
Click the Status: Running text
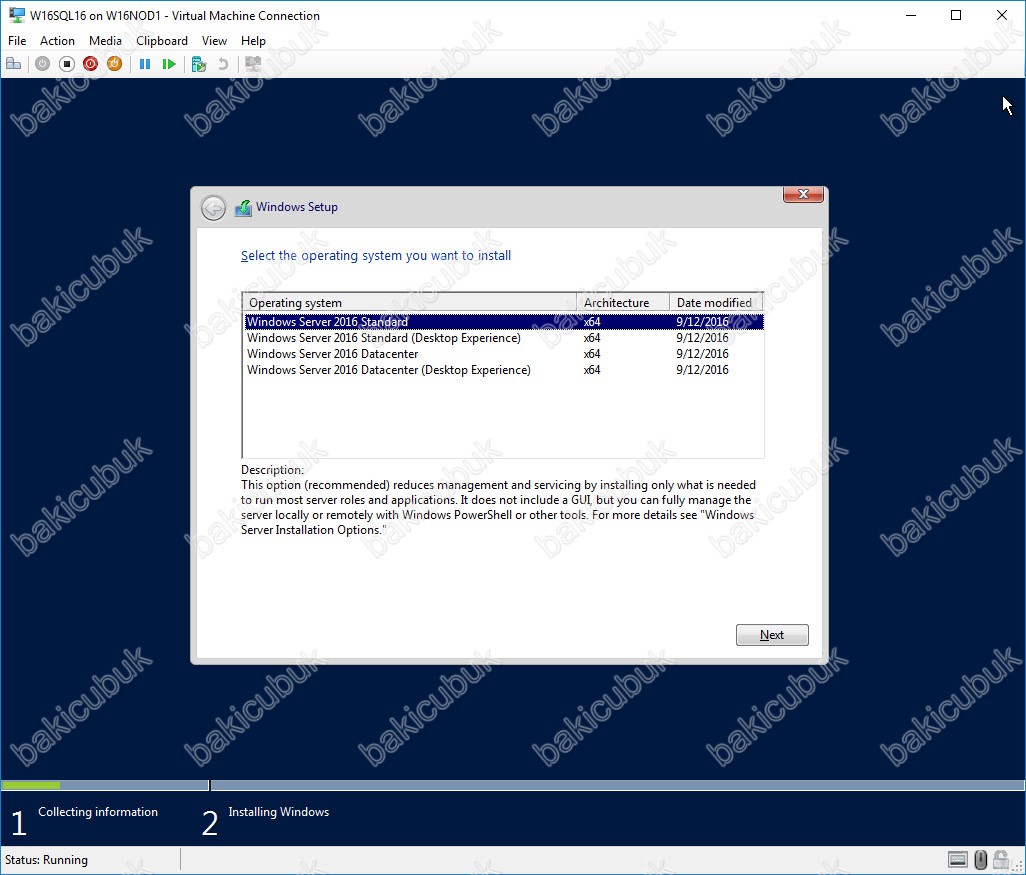tap(46, 859)
